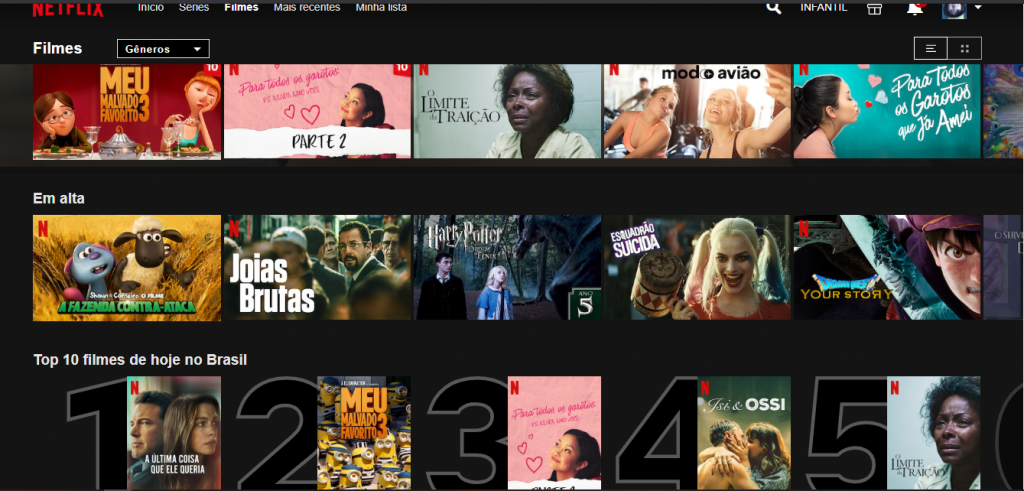
Task: Open the Esquadrão Suicida card
Action: 697,268
